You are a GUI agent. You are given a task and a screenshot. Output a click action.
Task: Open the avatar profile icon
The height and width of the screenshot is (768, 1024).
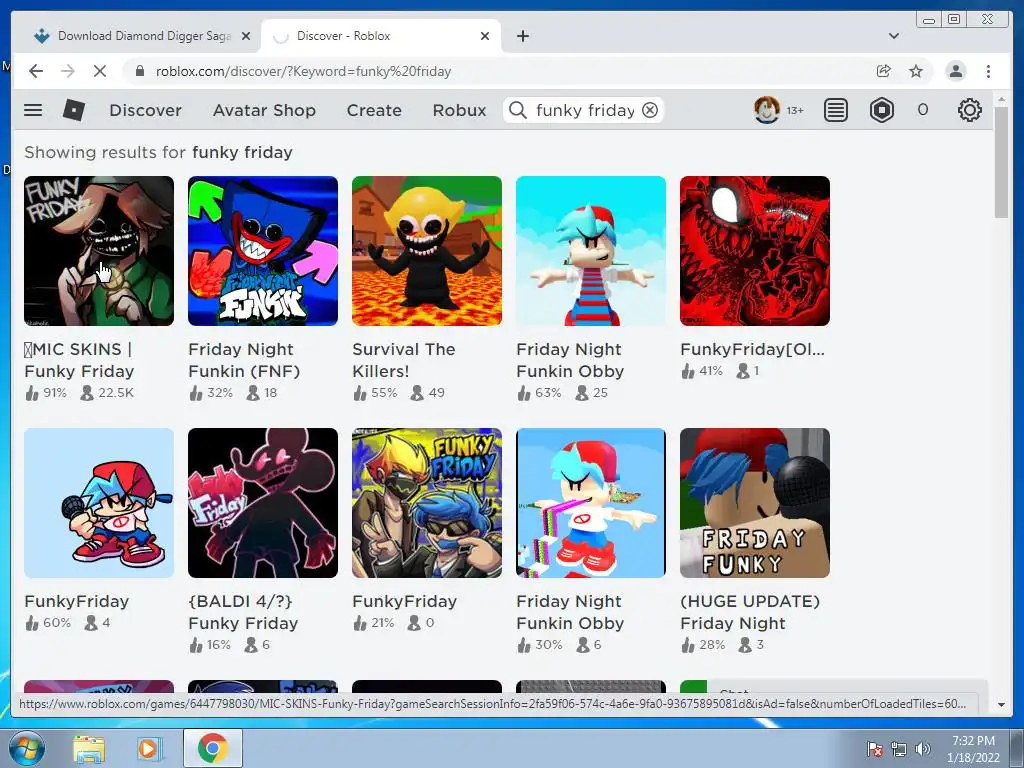767,110
